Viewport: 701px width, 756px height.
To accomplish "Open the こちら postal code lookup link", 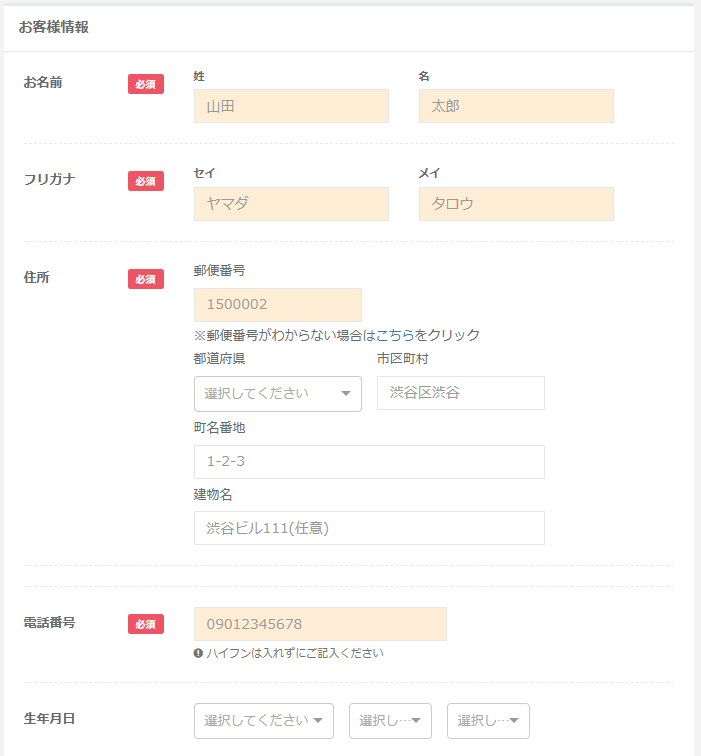I will 395,335.
